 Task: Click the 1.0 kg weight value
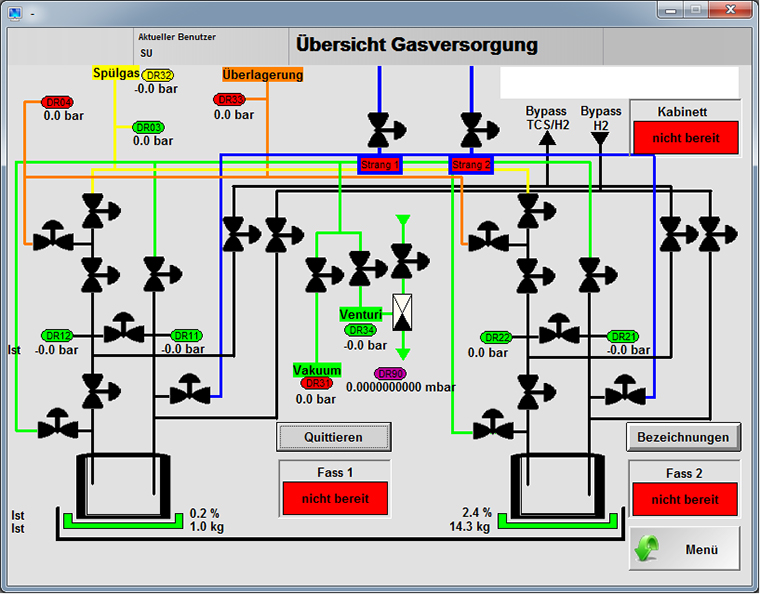(x=207, y=526)
